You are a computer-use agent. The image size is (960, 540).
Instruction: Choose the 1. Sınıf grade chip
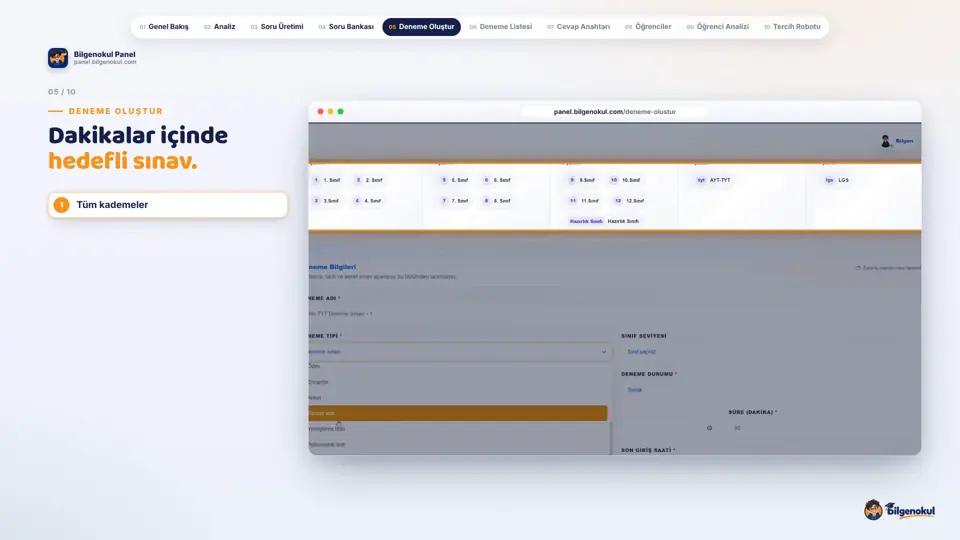326,180
